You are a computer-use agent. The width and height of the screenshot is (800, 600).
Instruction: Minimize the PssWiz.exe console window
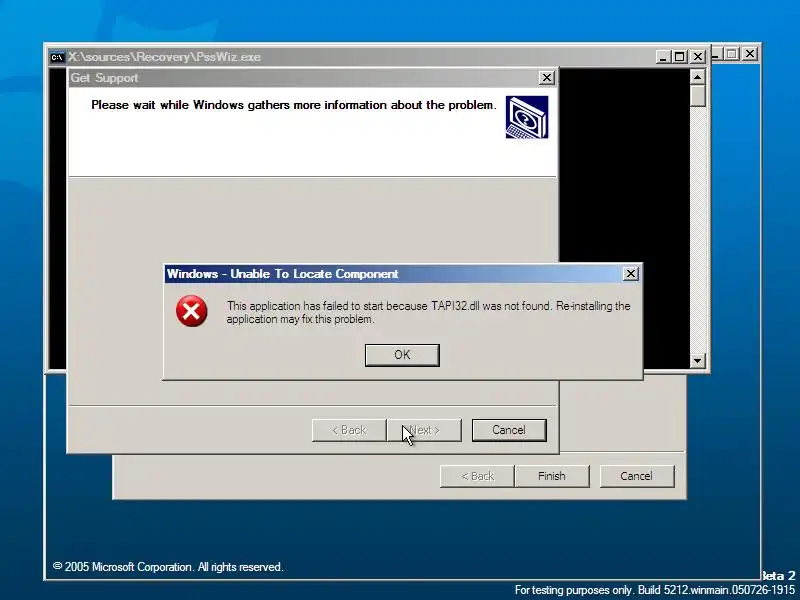(x=663, y=57)
